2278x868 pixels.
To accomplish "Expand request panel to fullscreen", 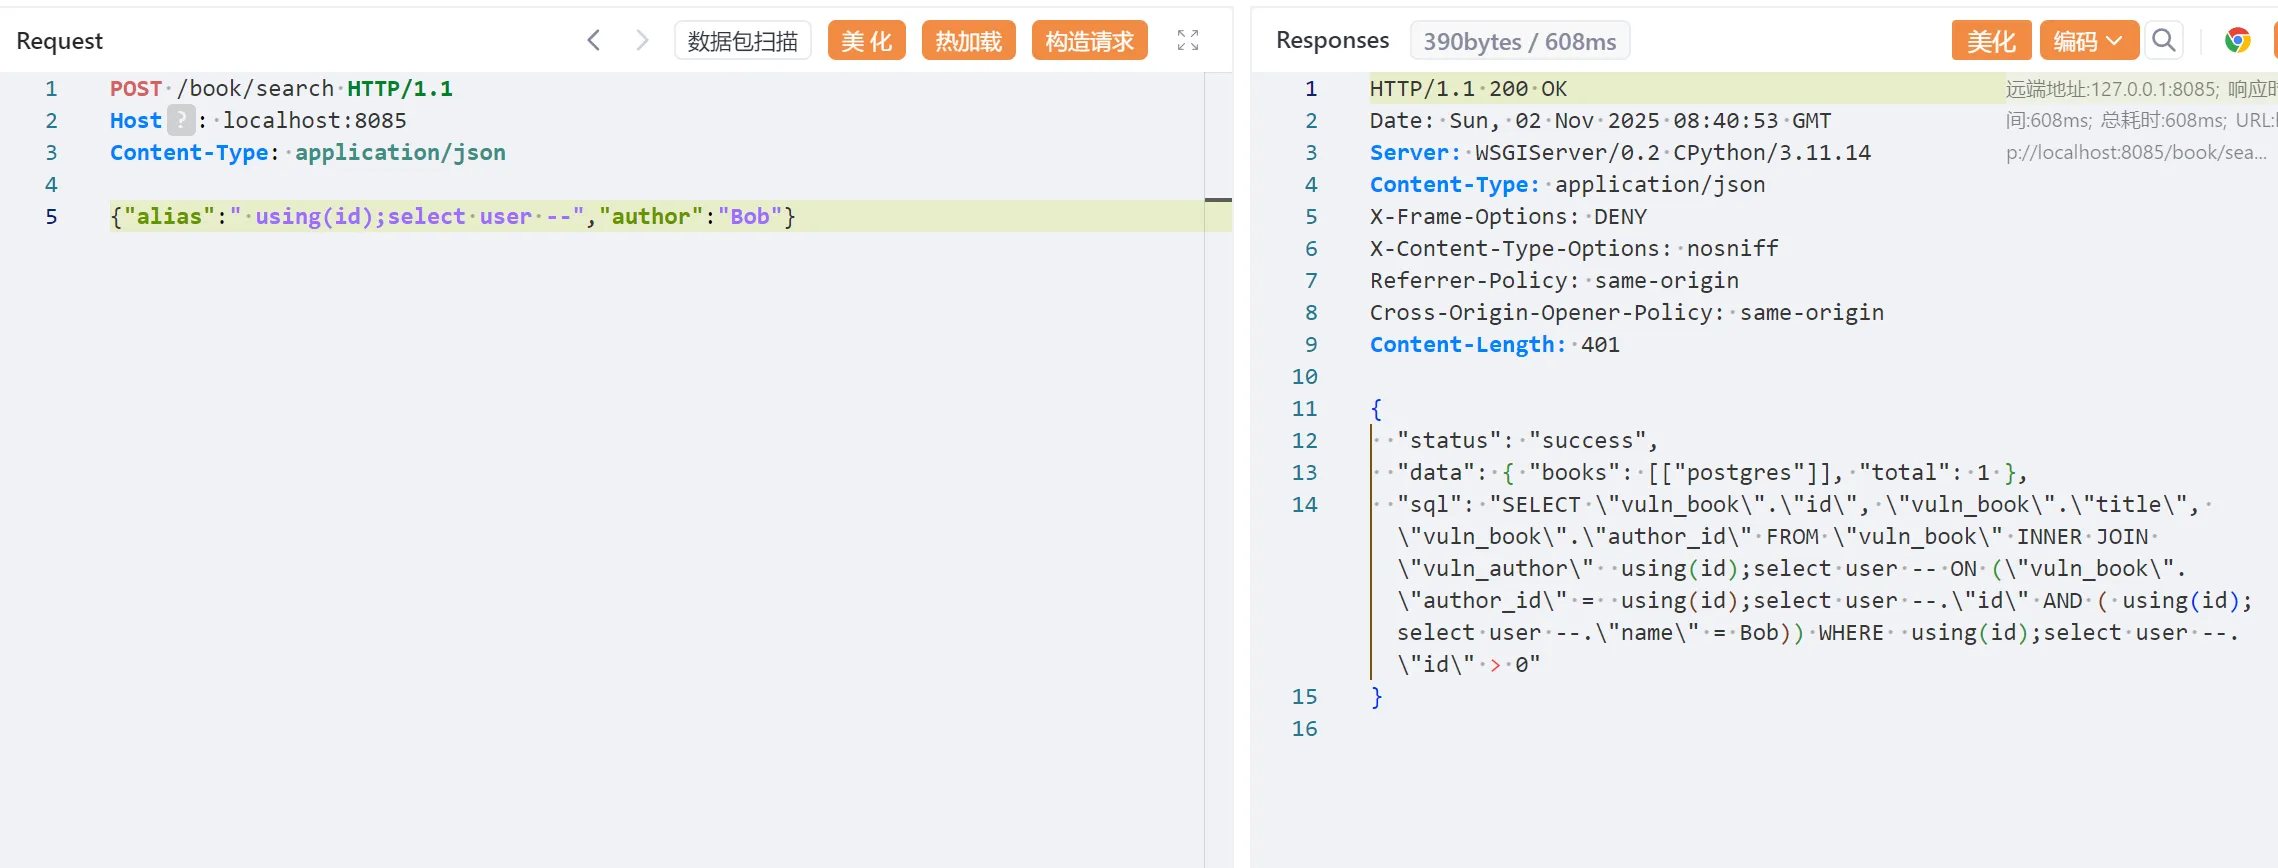I will (x=1188, y=40).
